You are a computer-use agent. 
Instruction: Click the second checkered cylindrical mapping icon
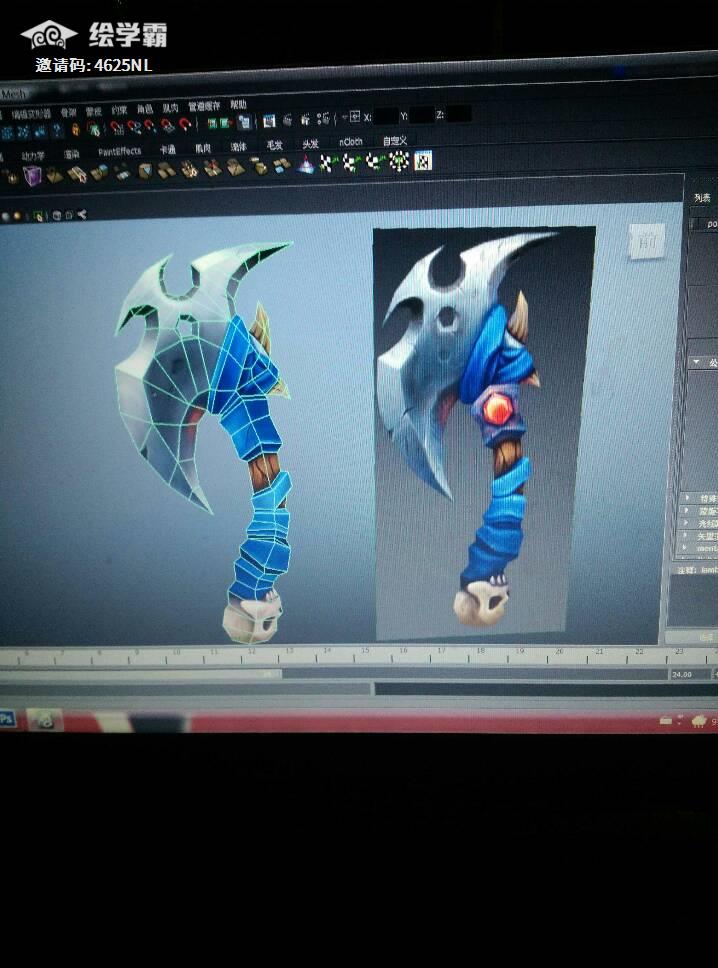351,163
